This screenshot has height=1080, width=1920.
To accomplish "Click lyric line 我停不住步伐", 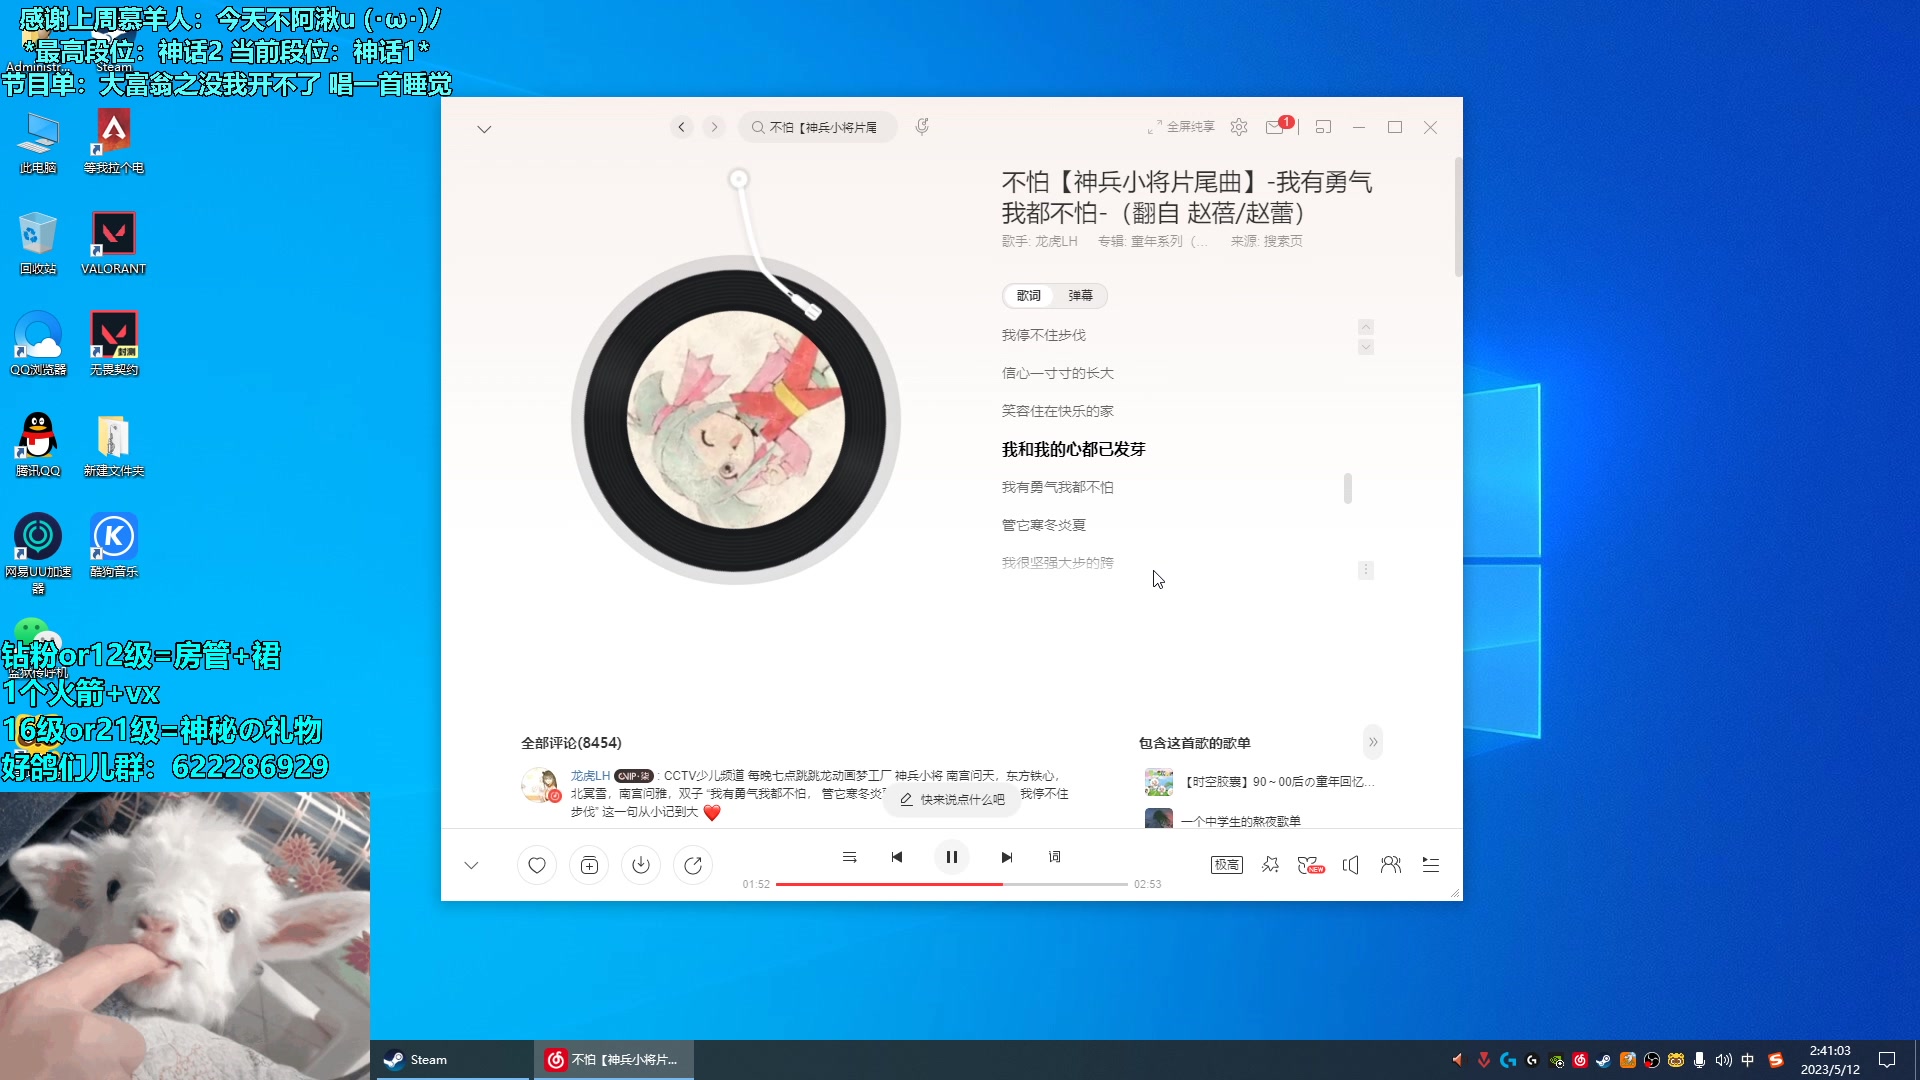I will 1043,335.
